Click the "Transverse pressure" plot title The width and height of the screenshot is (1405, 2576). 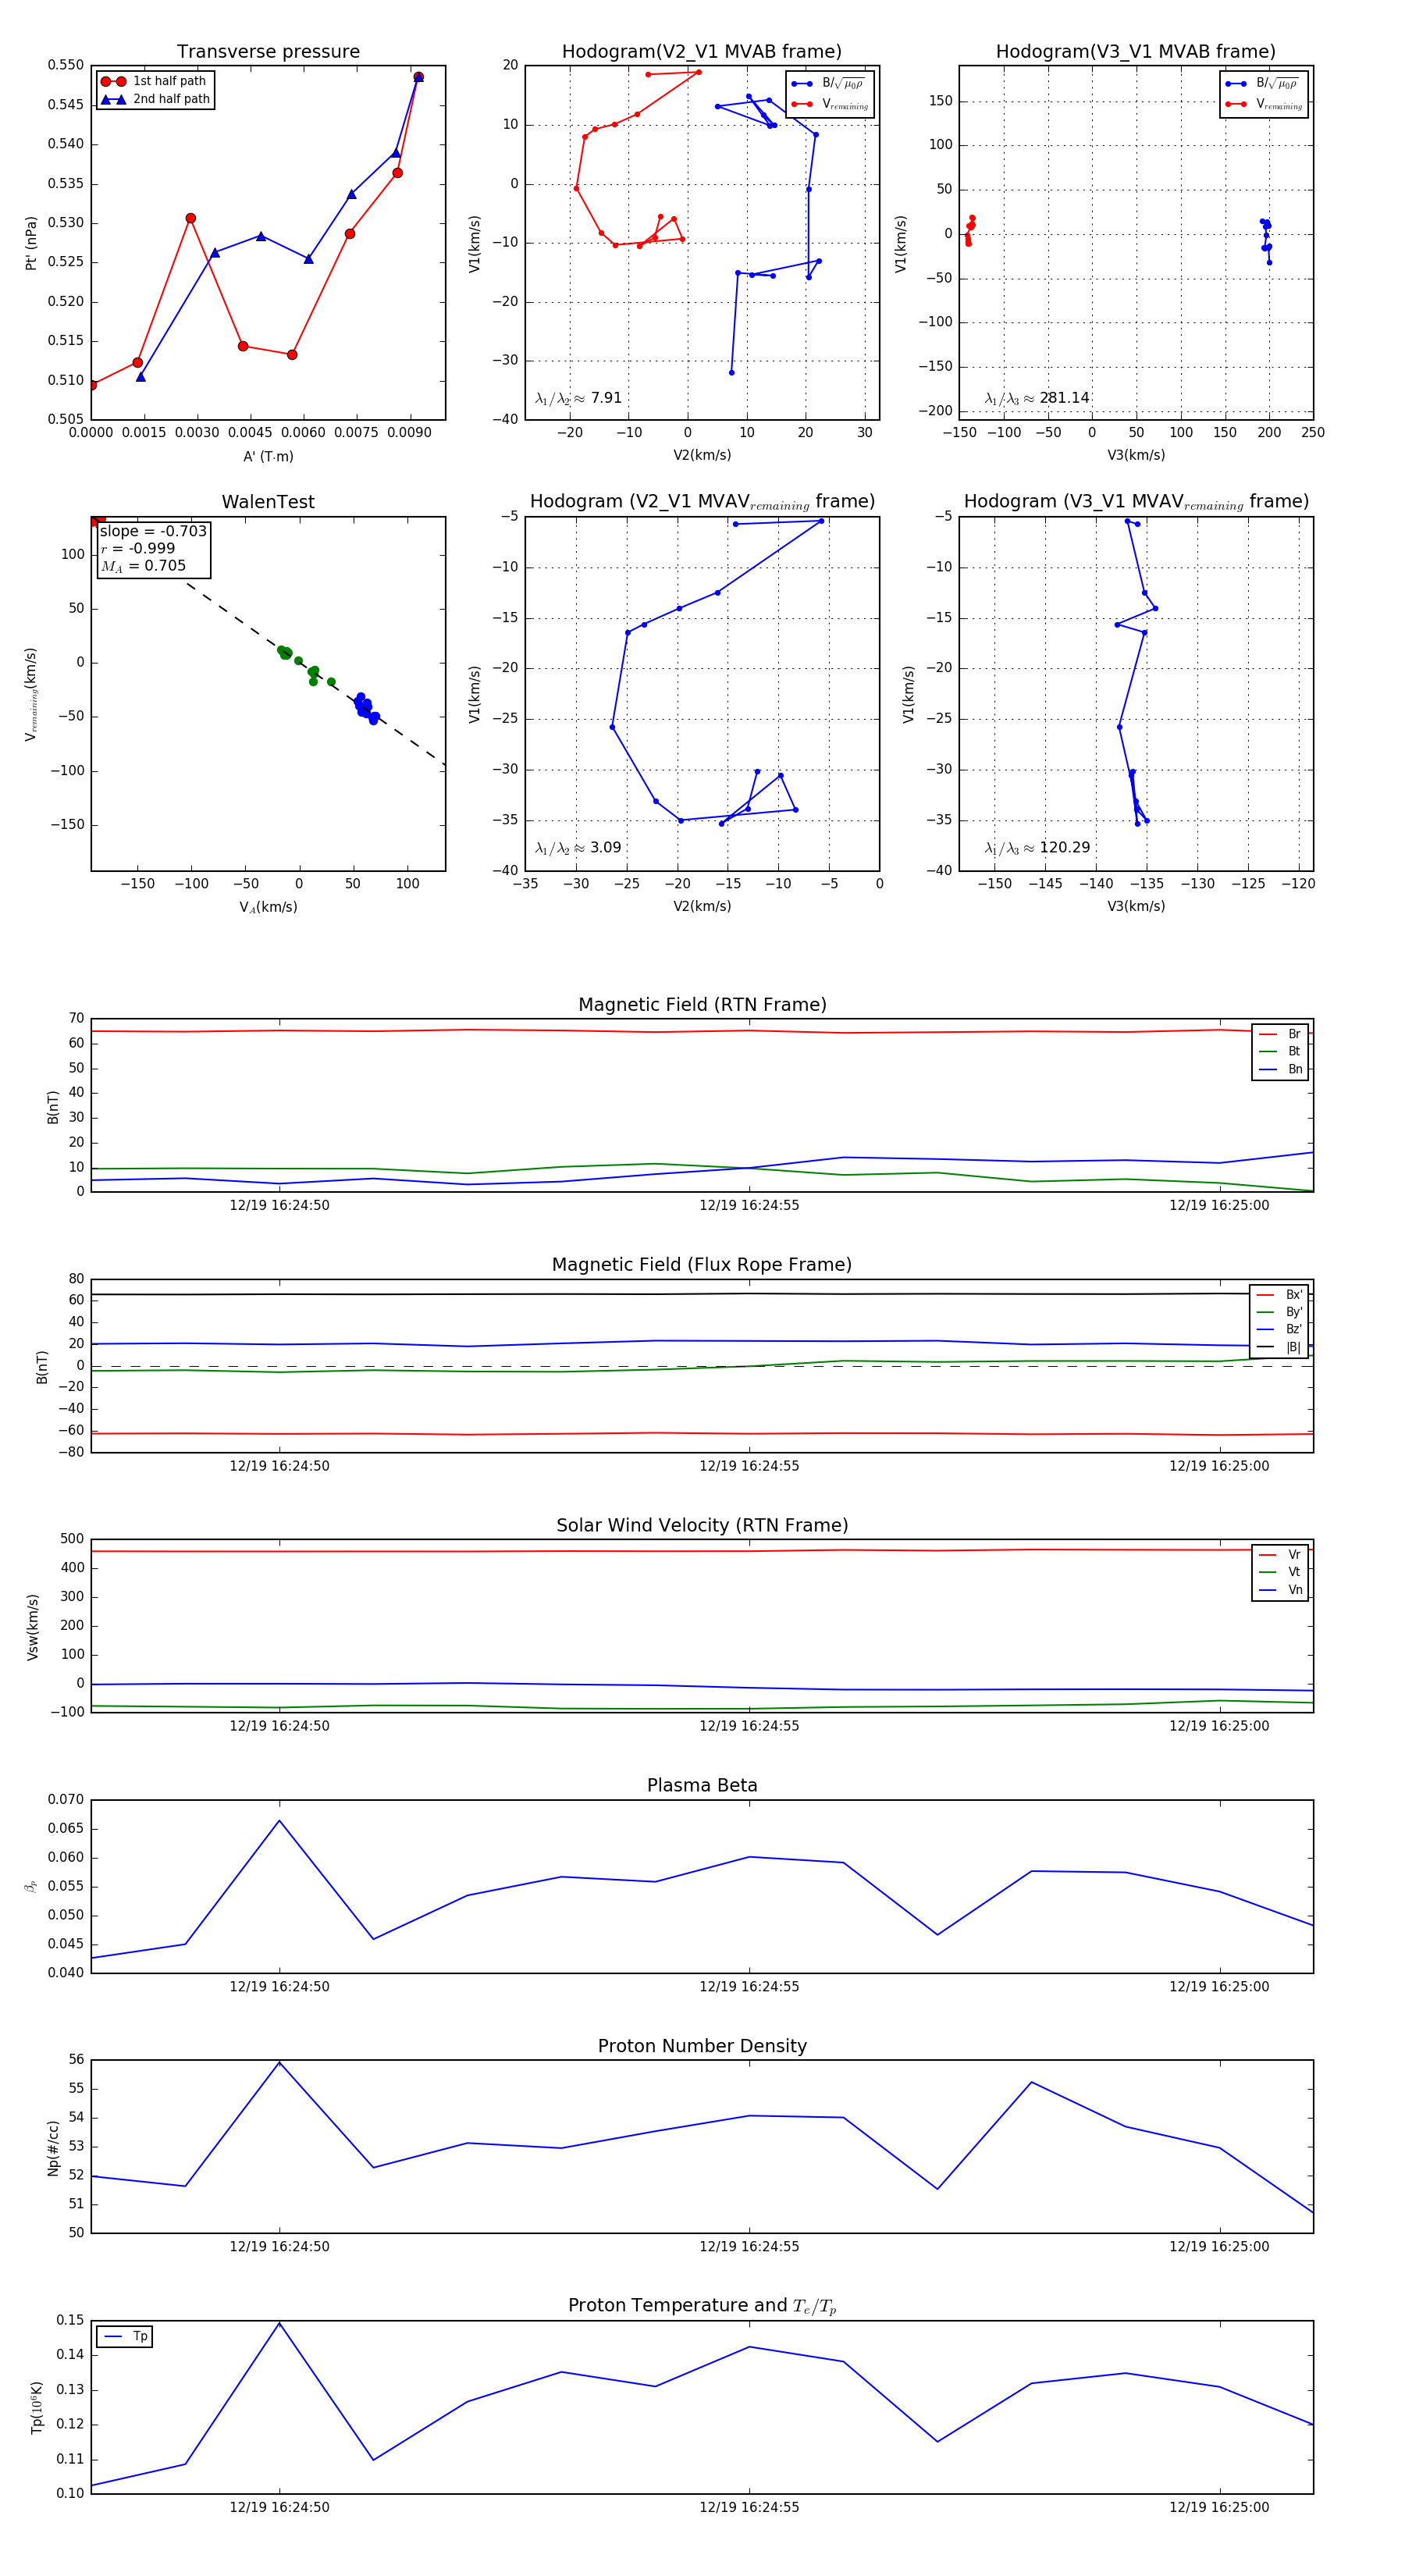point(268,52)
